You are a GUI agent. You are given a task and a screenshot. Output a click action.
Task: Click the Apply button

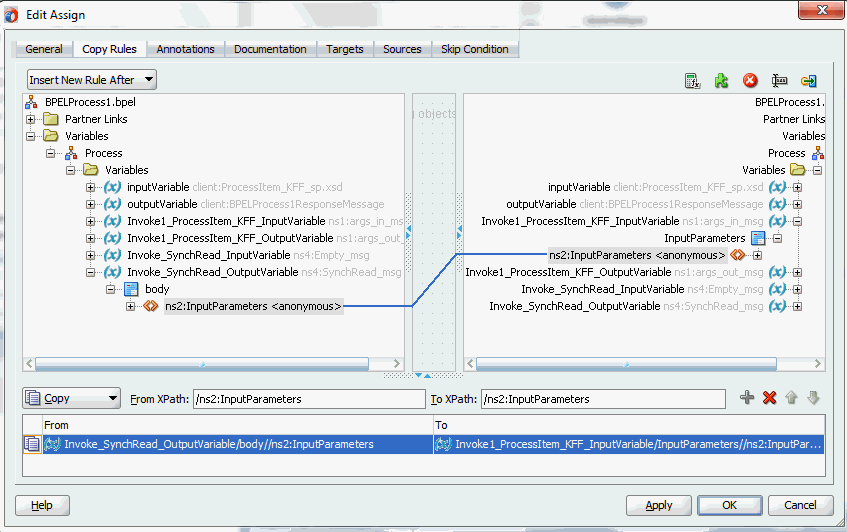point(658,505)
